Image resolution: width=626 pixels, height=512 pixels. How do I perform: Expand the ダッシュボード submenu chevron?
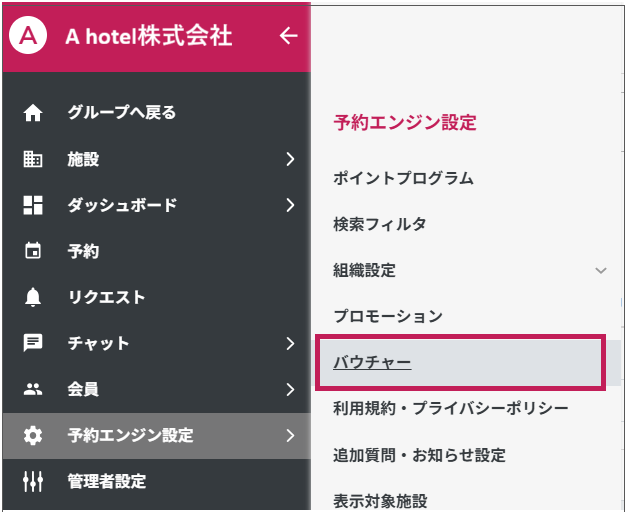coord(289,205)
